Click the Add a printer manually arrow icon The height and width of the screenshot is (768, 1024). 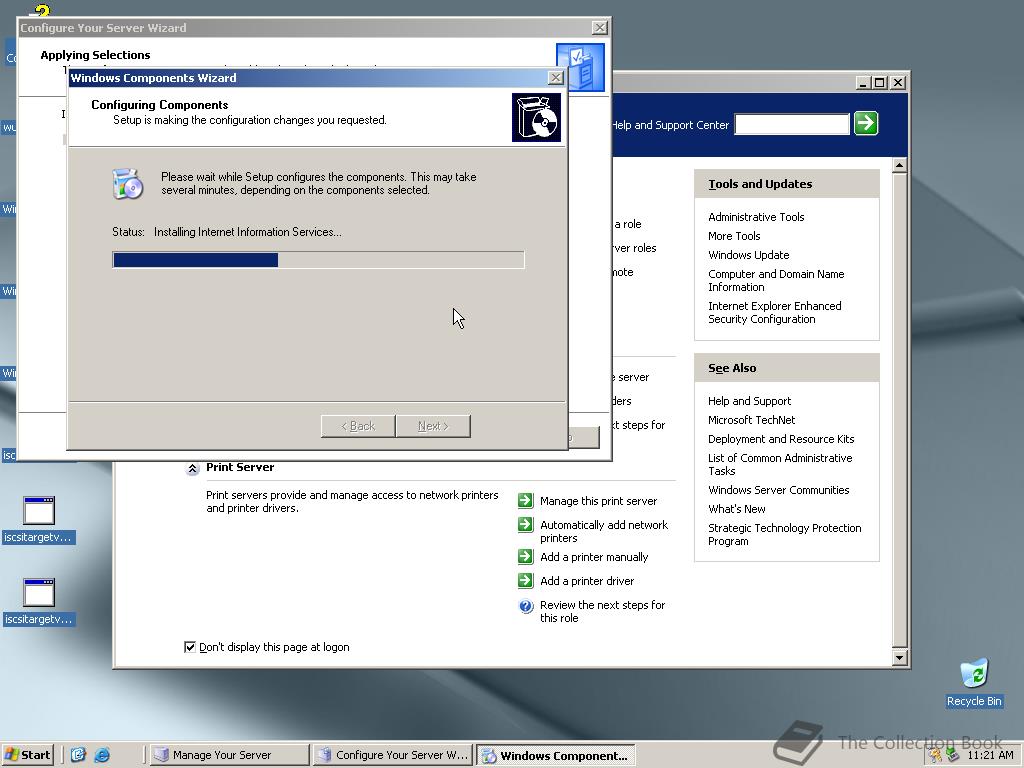tap(525, 556)
